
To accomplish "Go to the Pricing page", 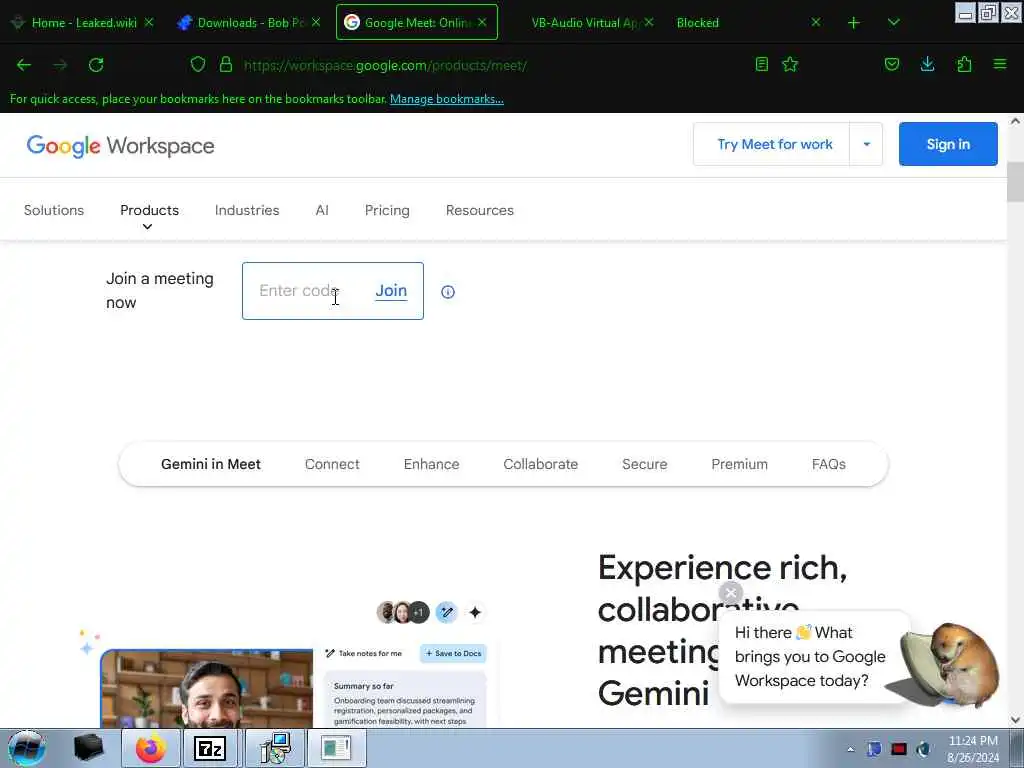I will (x=387, y=210).
